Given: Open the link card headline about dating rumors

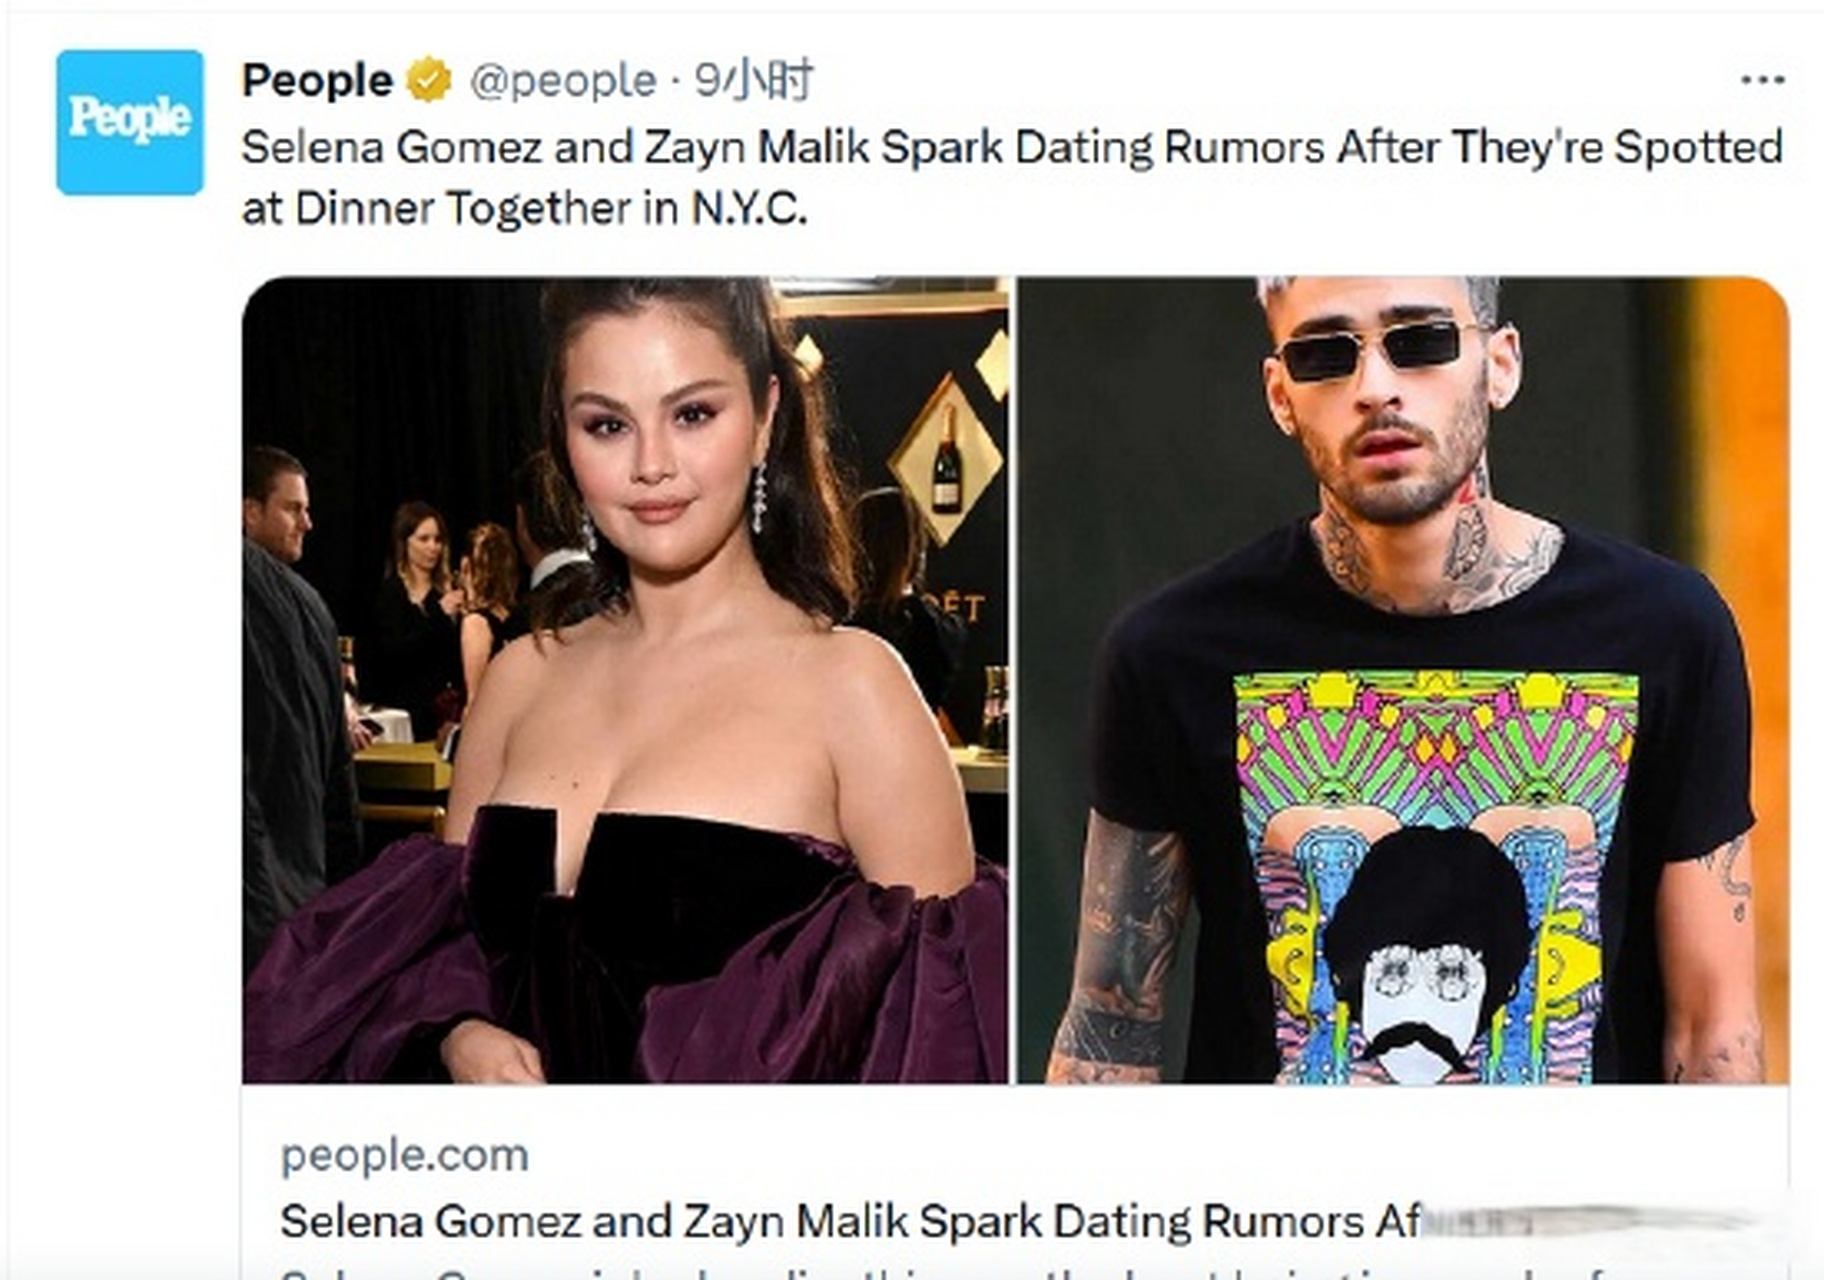Looking at the screenshot, I should tap(850, 1221).
